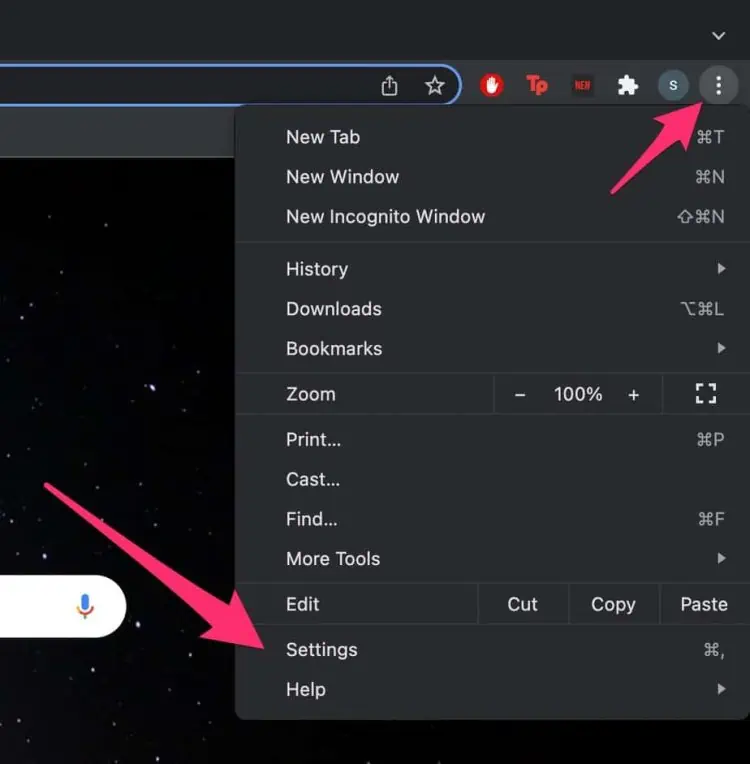Click the three-dot Chrome menu button
Viewport: 750px width, 764px height.
(x=718, y=85)
